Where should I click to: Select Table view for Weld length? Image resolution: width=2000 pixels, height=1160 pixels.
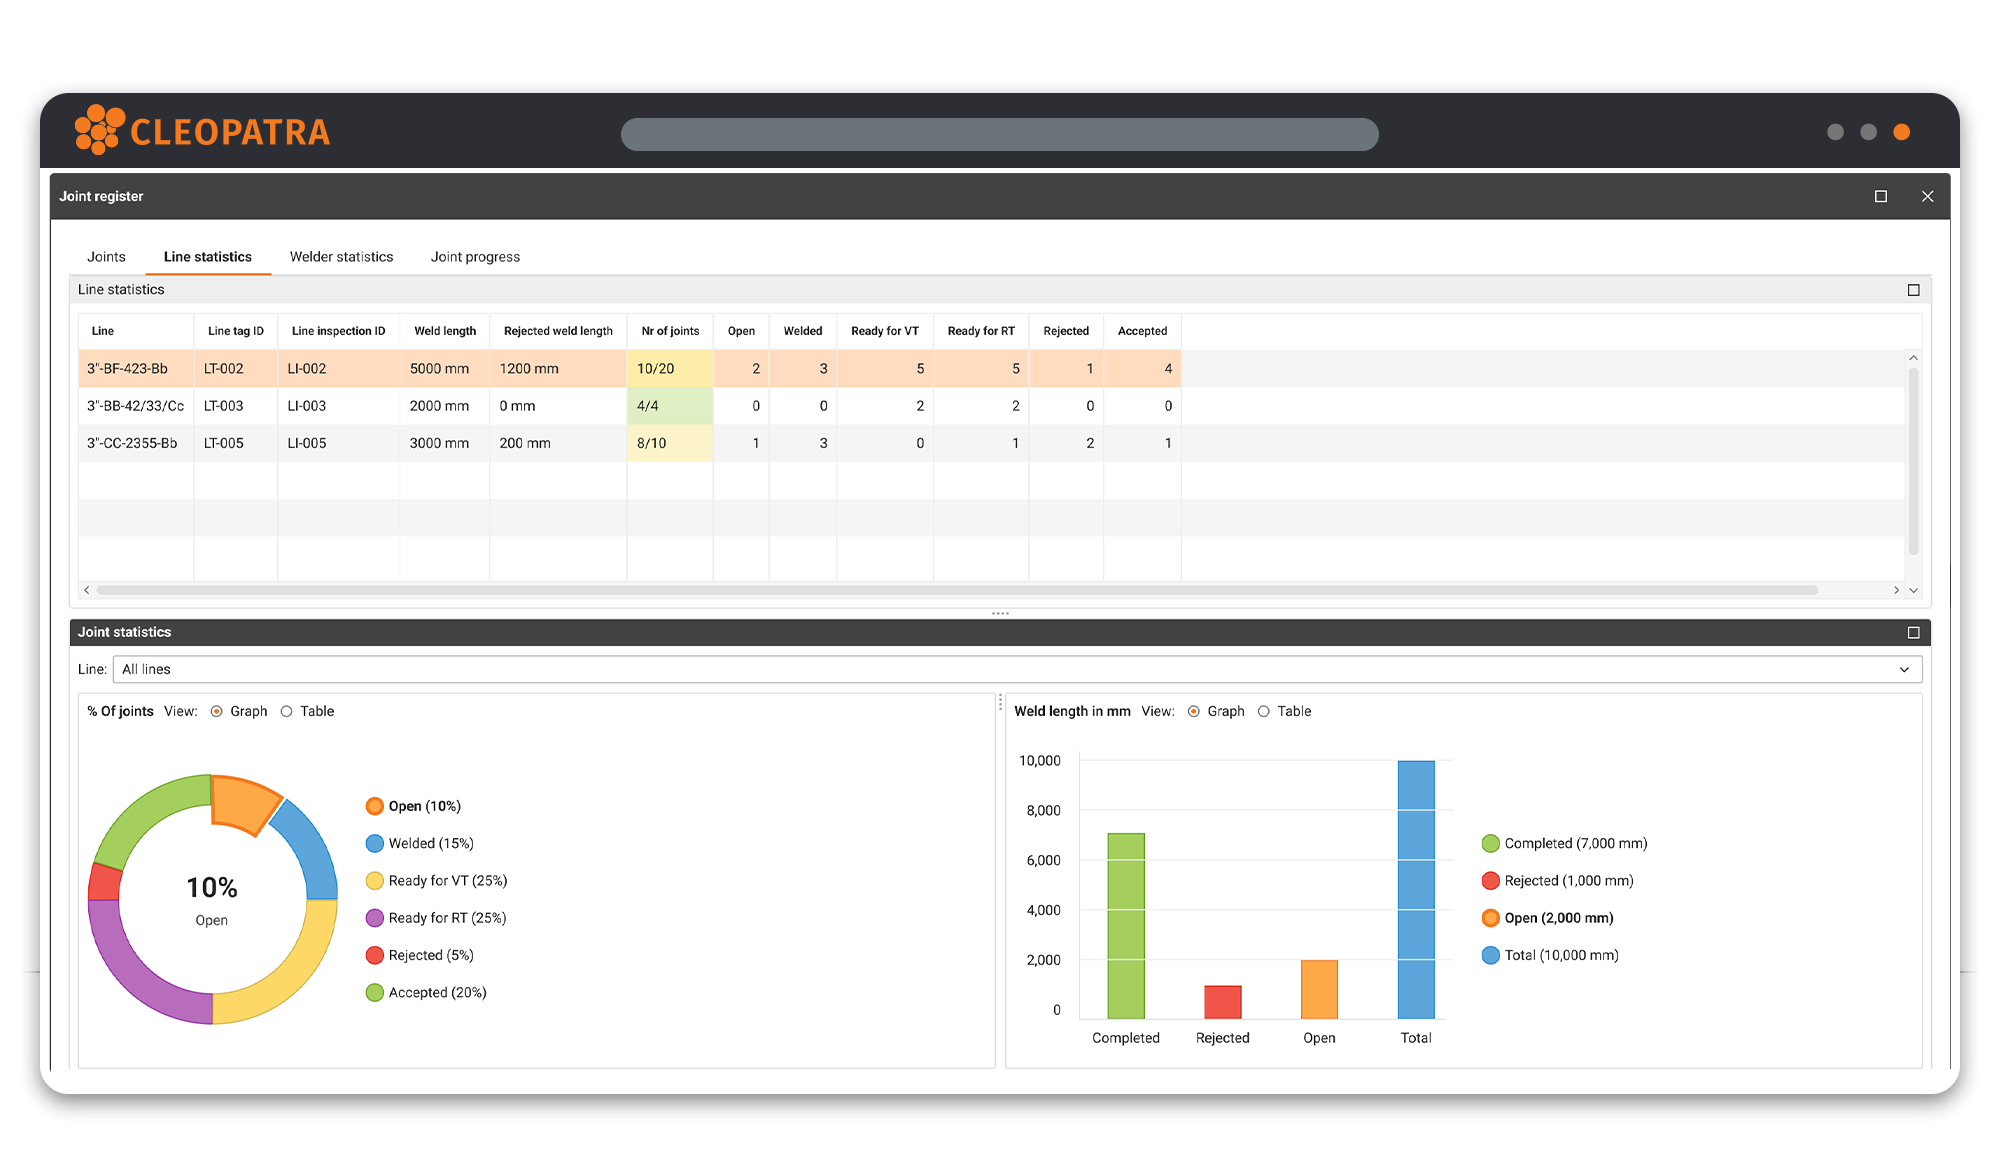[1264, 711]
